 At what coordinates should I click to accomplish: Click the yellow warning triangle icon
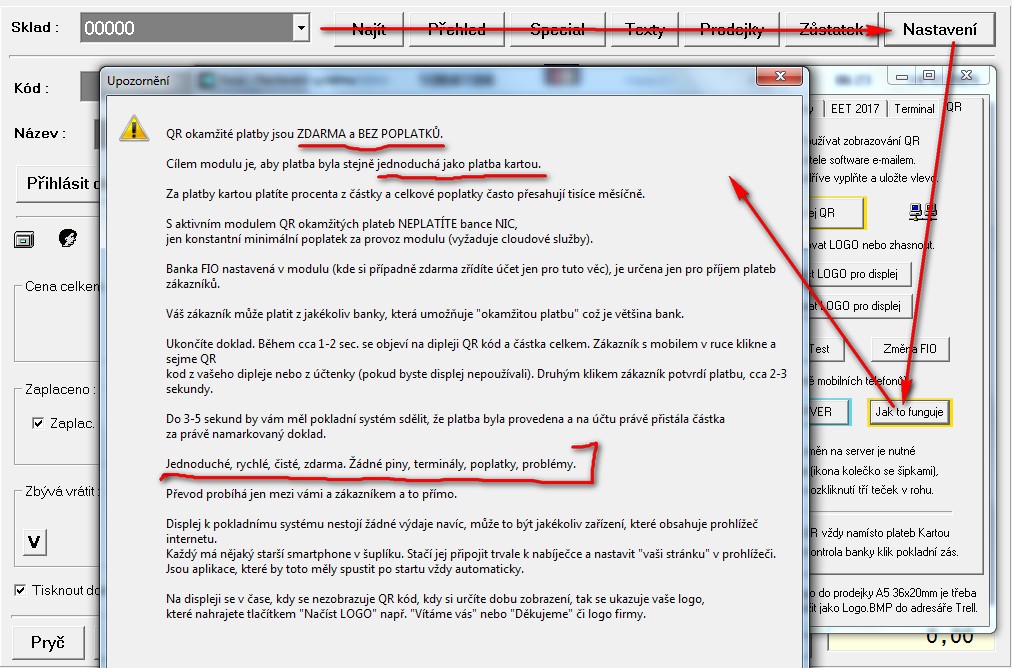(133, 128)
